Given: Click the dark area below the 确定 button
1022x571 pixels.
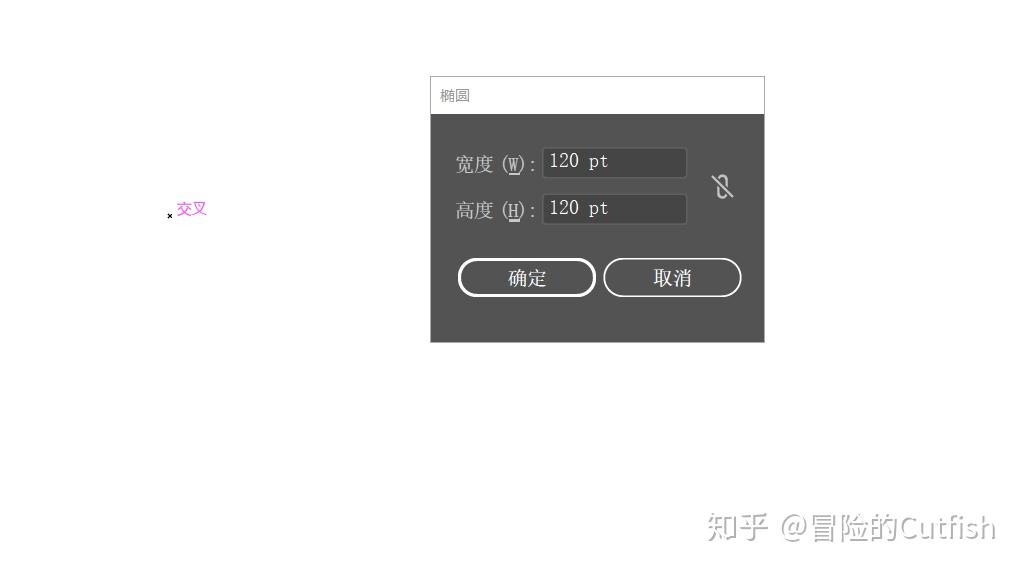Looking at the screenshot, I should pos(527,319).
